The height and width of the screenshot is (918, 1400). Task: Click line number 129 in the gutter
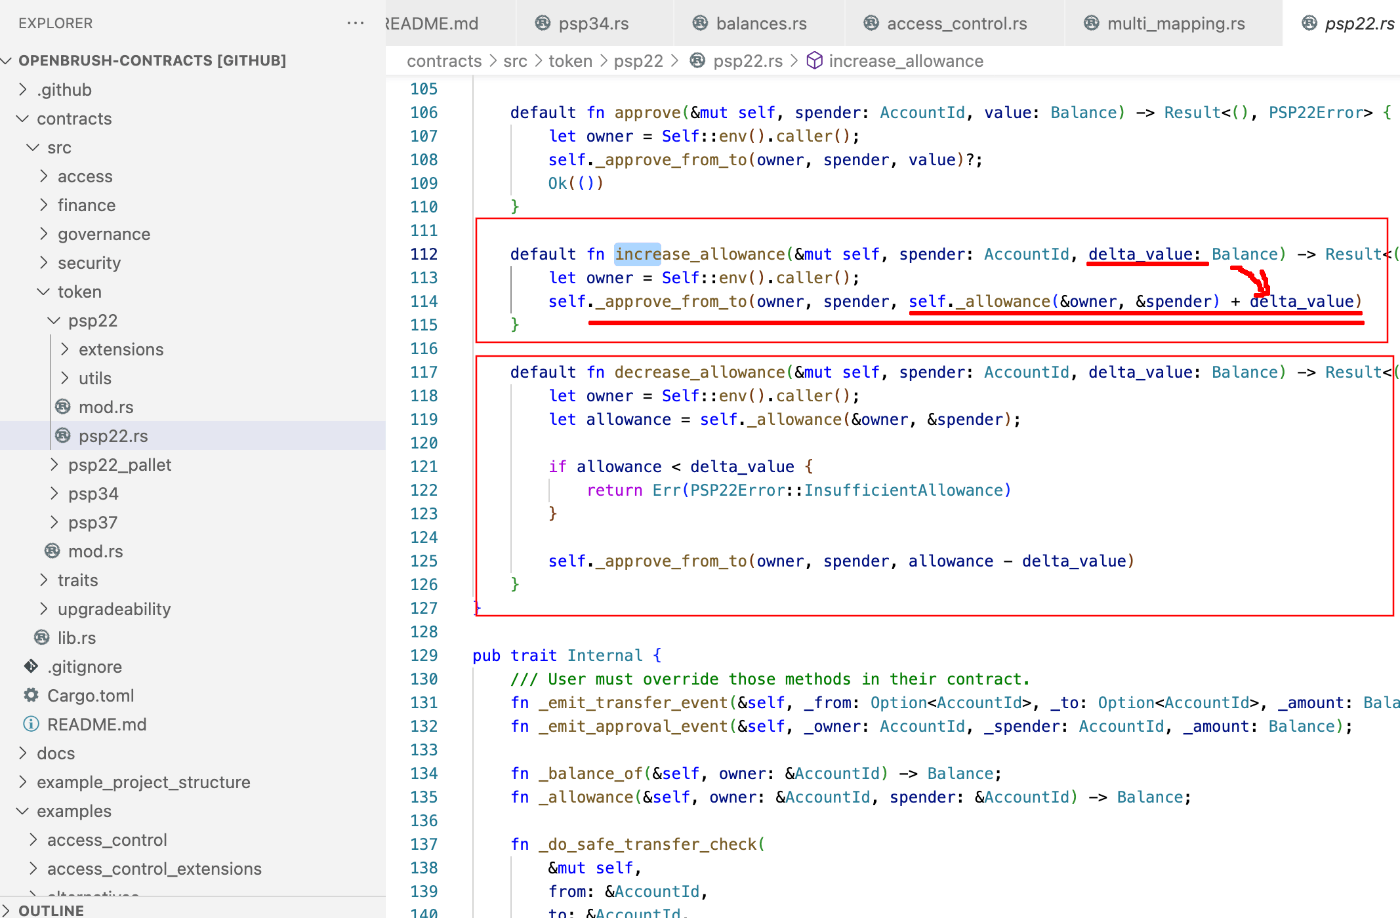point(424,656)
